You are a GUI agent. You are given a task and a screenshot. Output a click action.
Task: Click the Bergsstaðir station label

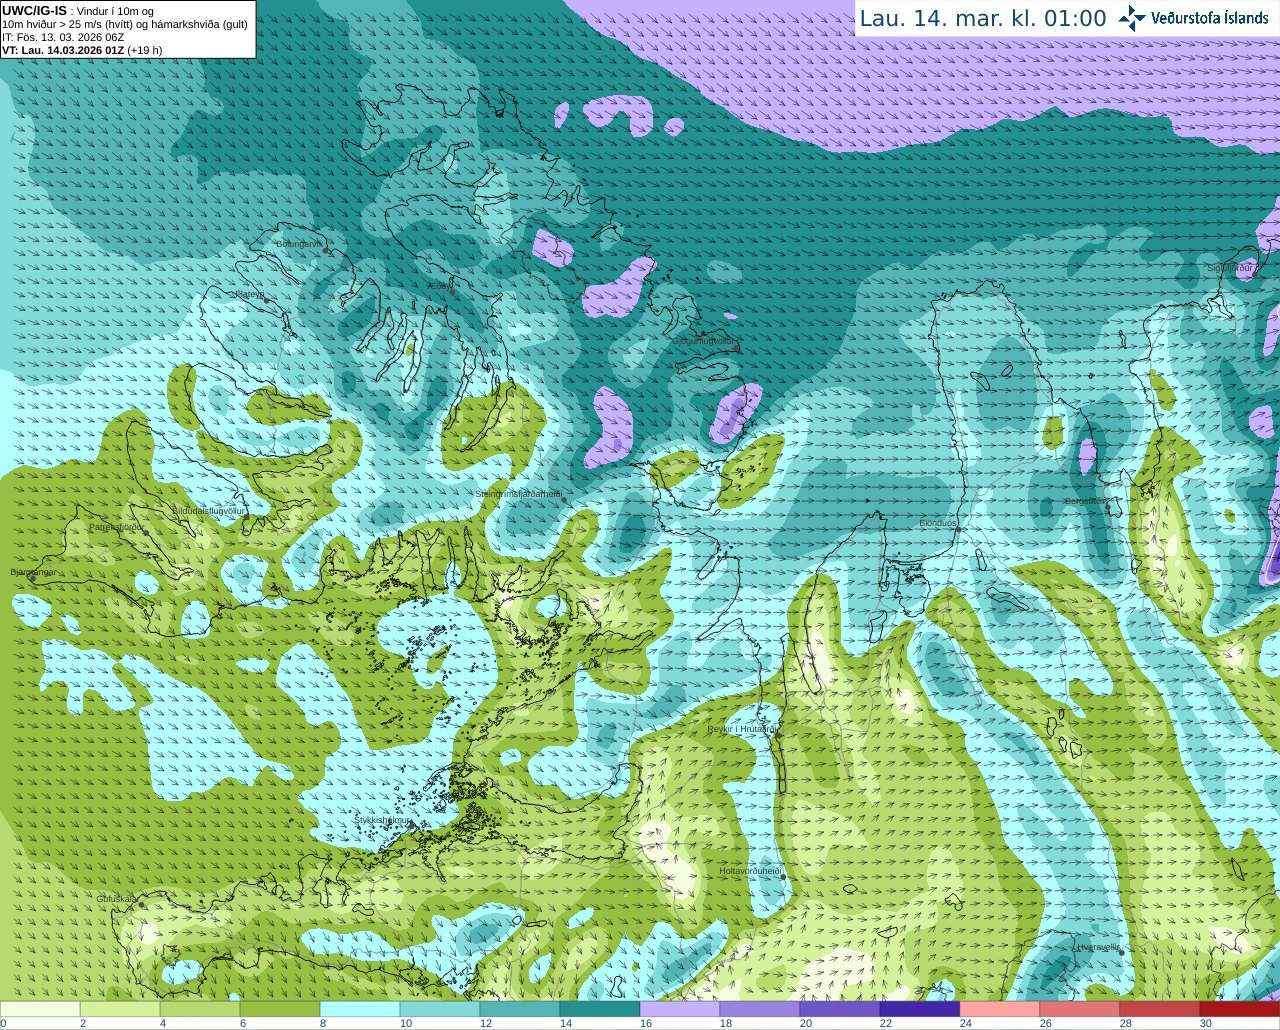1086,501
